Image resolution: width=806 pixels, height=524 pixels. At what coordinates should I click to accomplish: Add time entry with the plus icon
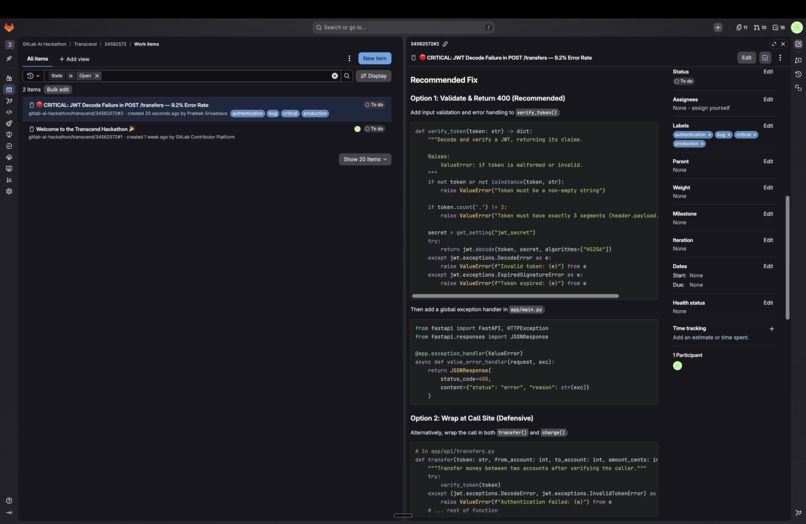tap(771, 329)
